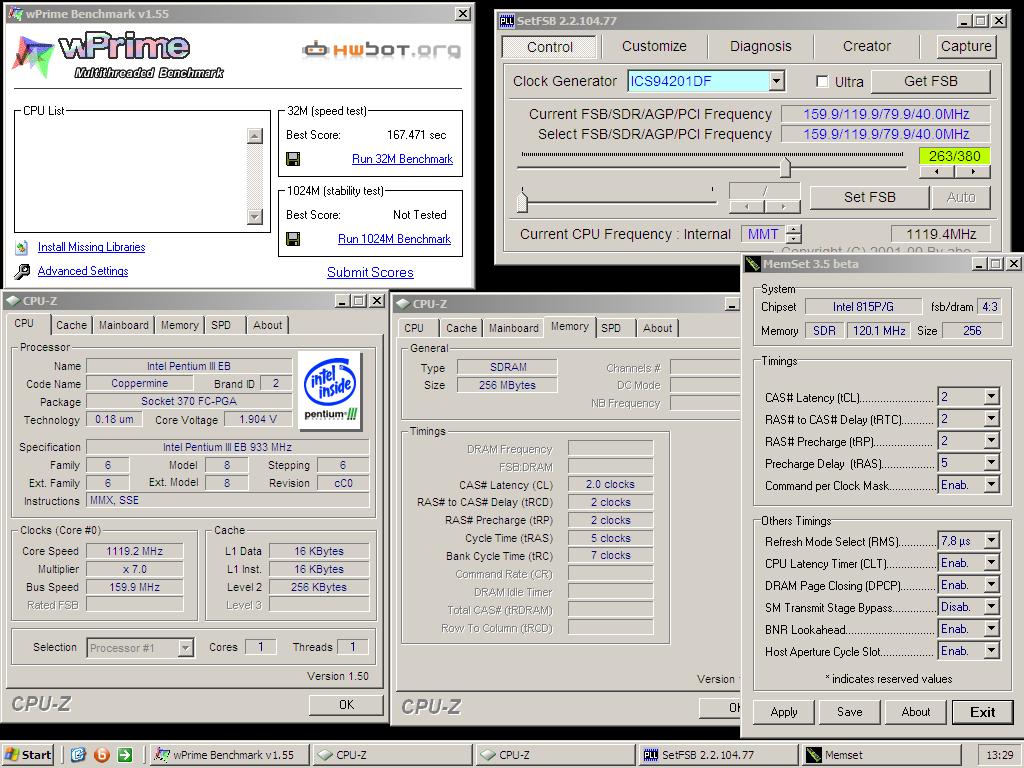Expand RAS# Precharge (tRP) dropdown in MemSet
This screenshot has height=768, width=1024.
coord(991,441)
